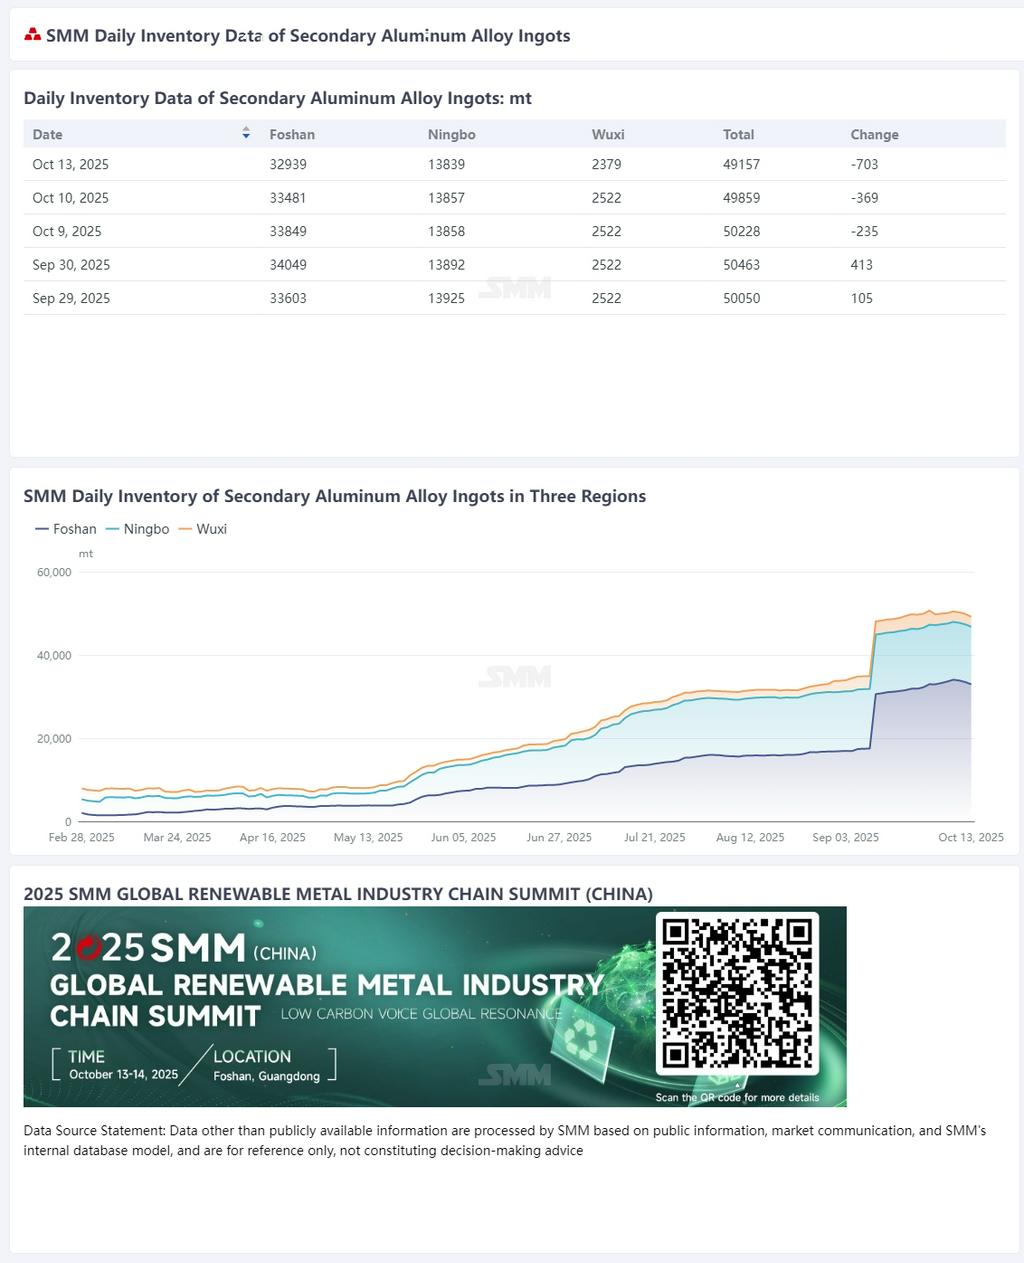Click the Change column header
1024x1263 pixels.
[875, 134]
